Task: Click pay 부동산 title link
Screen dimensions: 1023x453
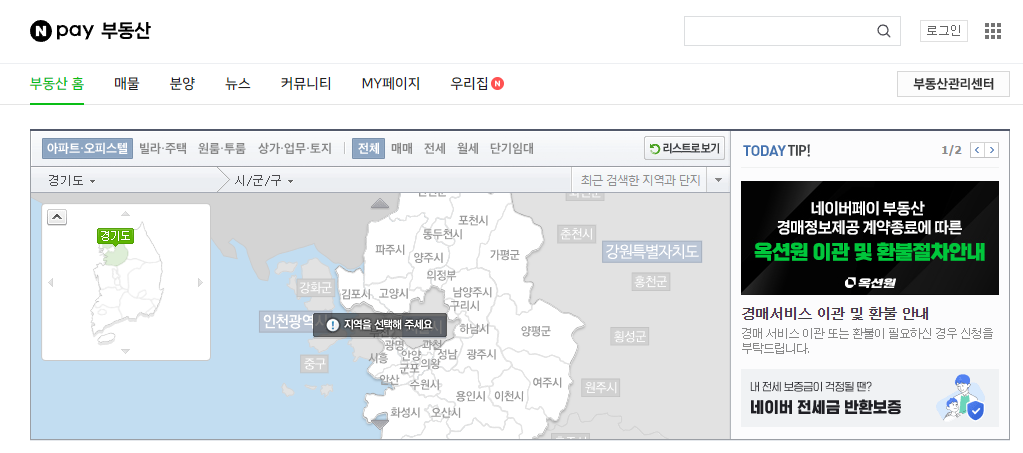Action: tap(104, 31)
